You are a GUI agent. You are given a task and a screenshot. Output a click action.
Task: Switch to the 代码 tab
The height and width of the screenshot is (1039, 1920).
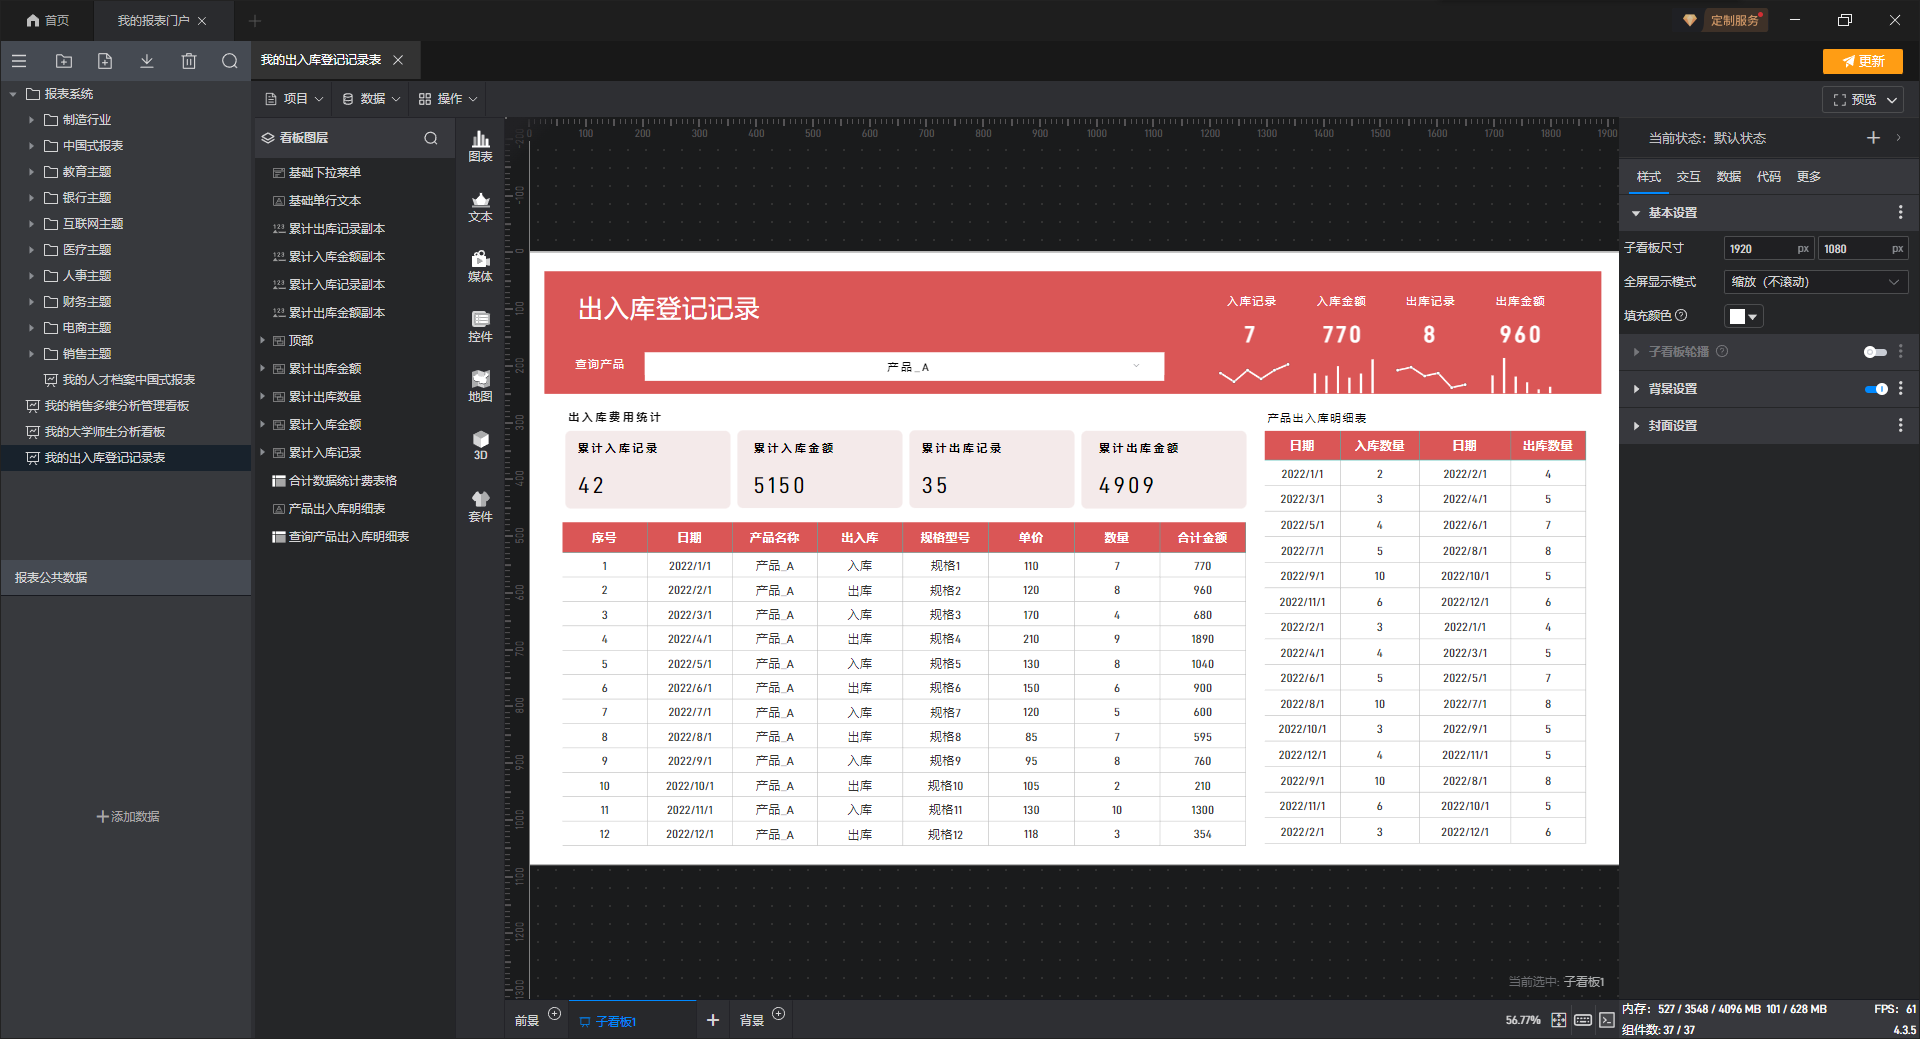click(x=1768, y=177)
